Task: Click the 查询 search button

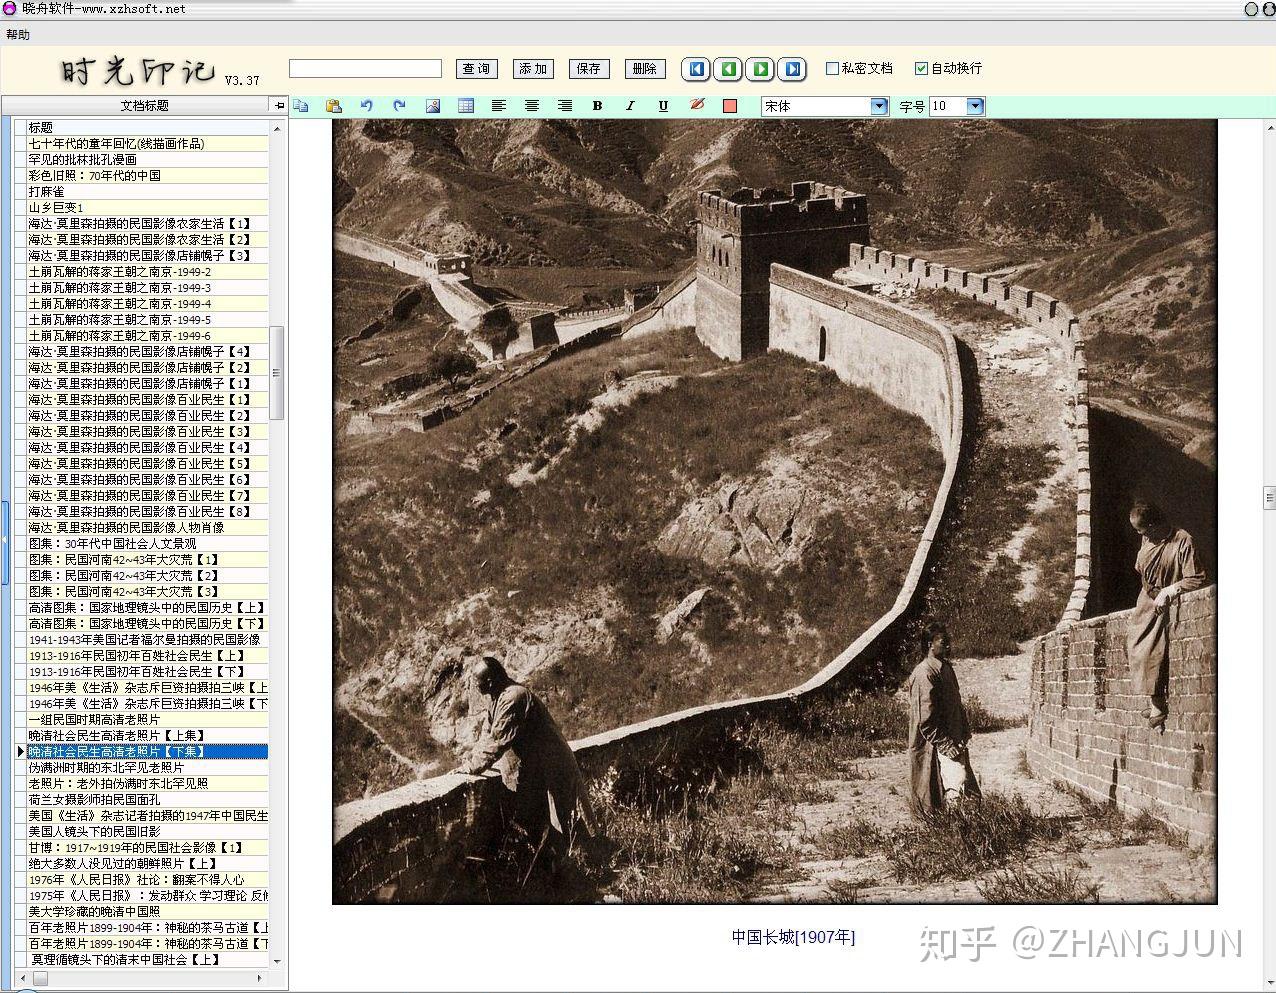Action: (x=477, y=69)
